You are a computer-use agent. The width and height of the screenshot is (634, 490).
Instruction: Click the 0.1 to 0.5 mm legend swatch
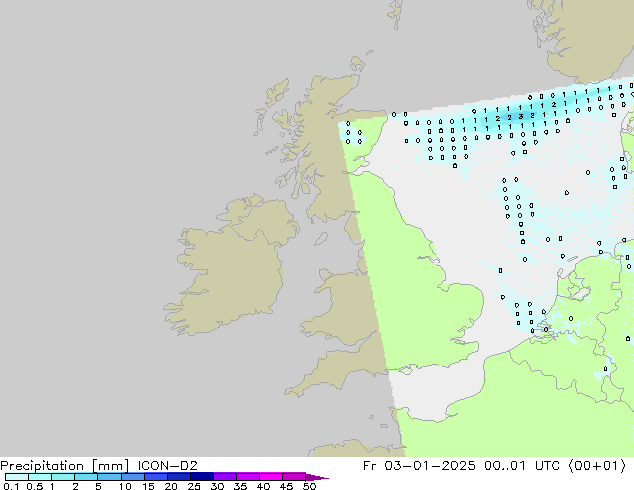(17, 477)
